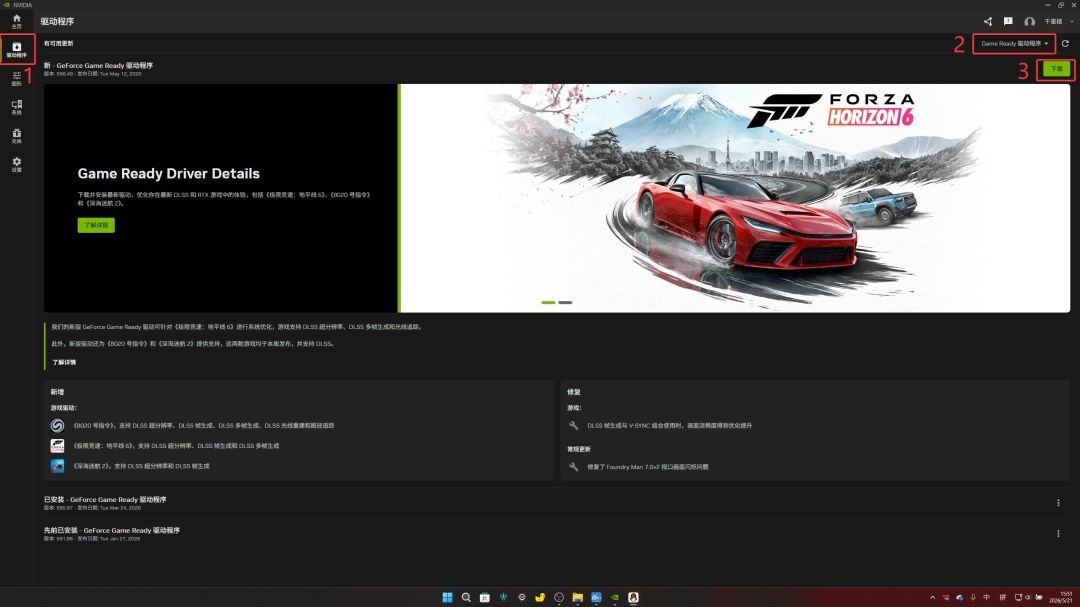Open the Settings (设置) gear in sidebar
Image resolution: width=1080 pixels, height=607 pixels.
[x=17, y=164]
